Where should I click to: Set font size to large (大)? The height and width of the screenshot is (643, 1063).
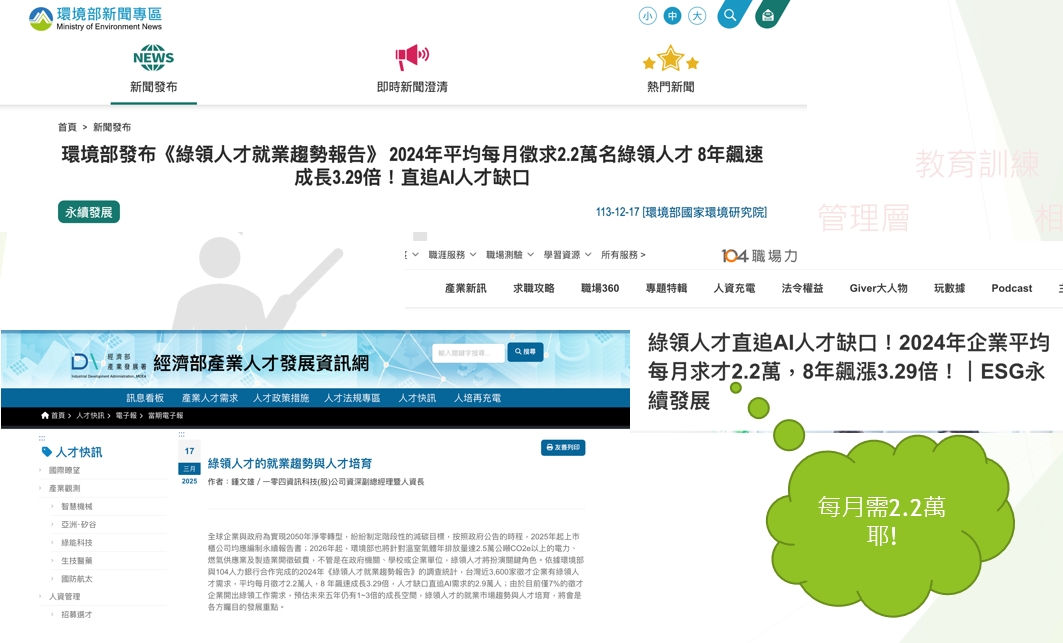[x=697, y=16]
